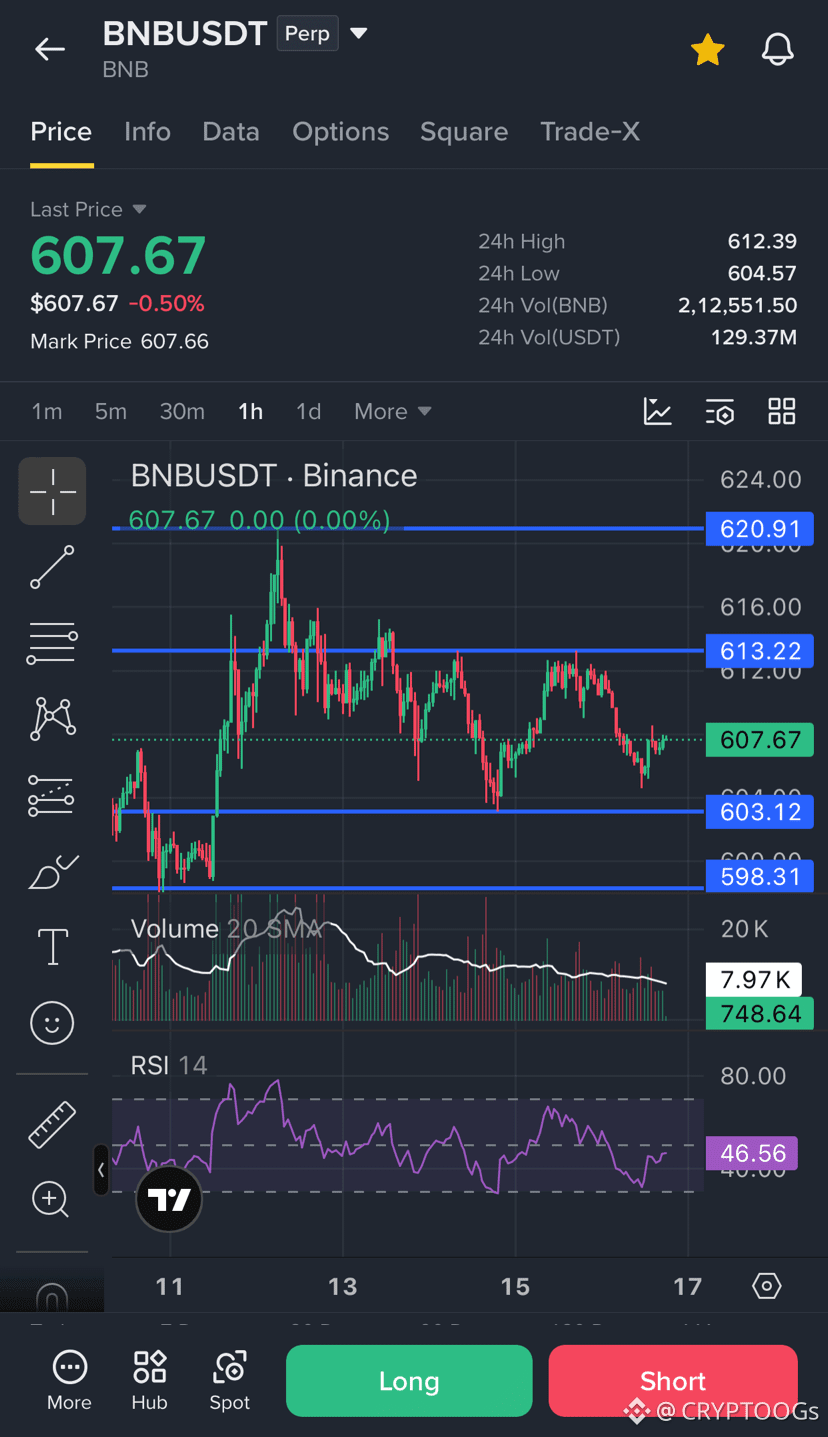The image size is (828, 1437).
Task: Click the 24h Vol(USDT) value 129.37M
Action: click(754, 337)
